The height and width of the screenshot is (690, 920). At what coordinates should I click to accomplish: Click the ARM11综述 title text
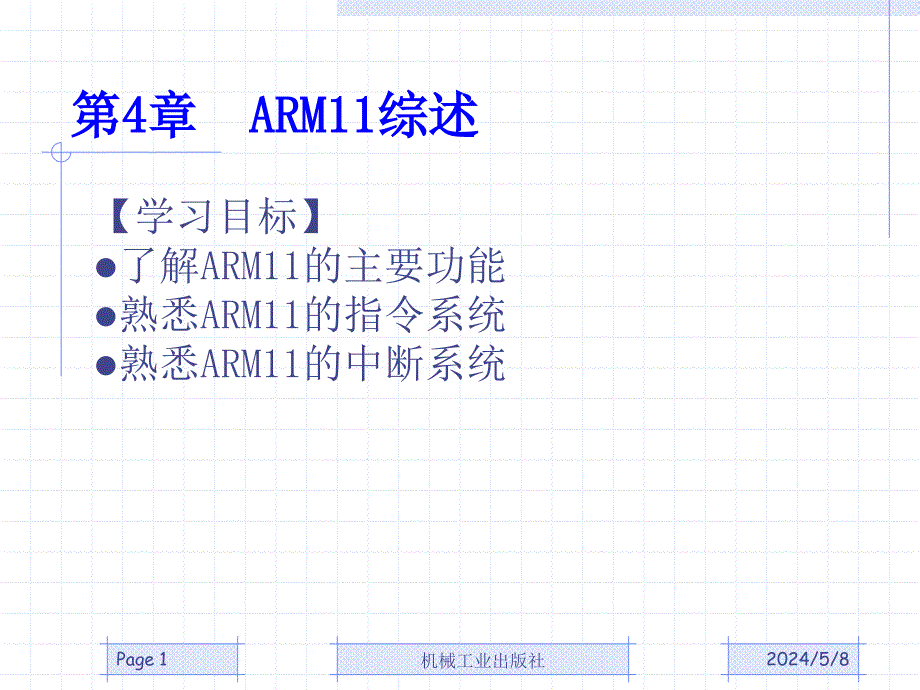tap(364, 117)
